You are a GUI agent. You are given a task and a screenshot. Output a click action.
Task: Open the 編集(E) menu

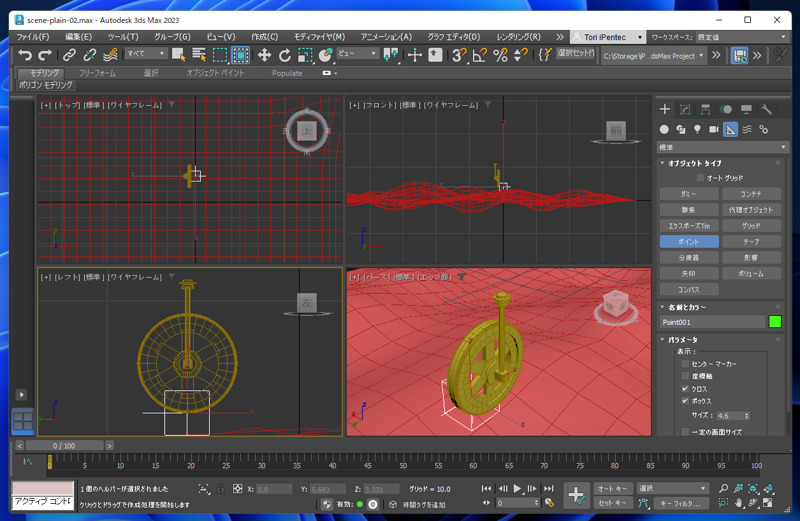tap(78, 37)
